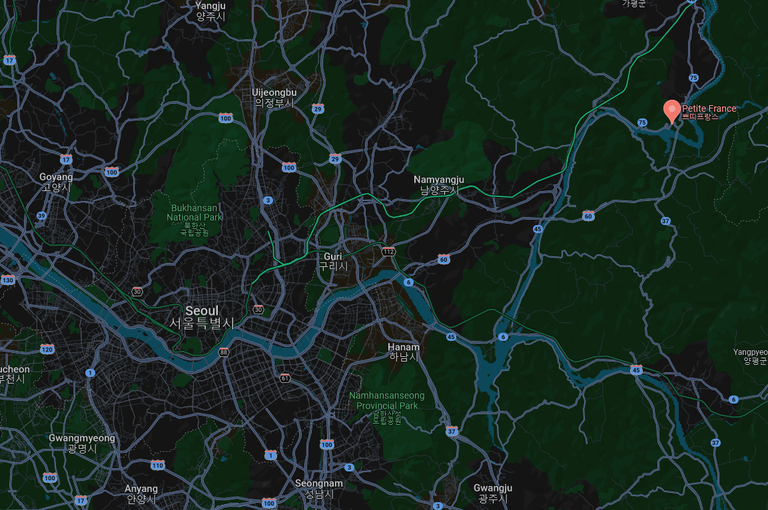
Task: Click the red Petite France location pin
Action: 672,111
